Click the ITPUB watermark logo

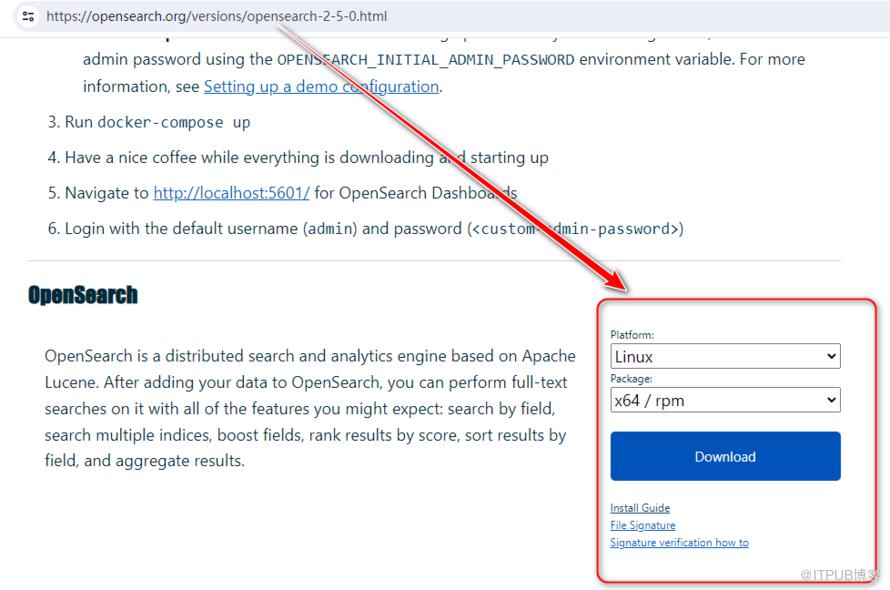[839, 574]
